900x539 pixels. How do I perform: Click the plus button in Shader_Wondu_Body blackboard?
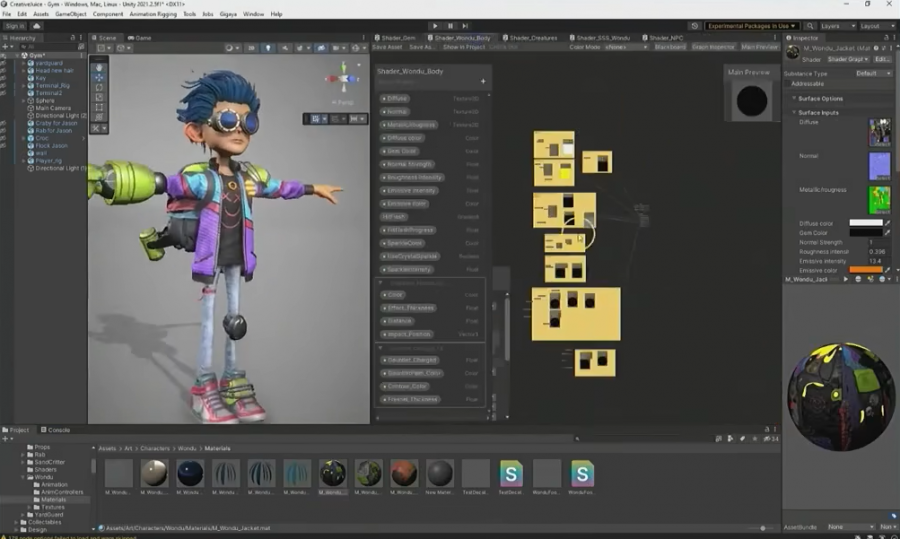483,82
